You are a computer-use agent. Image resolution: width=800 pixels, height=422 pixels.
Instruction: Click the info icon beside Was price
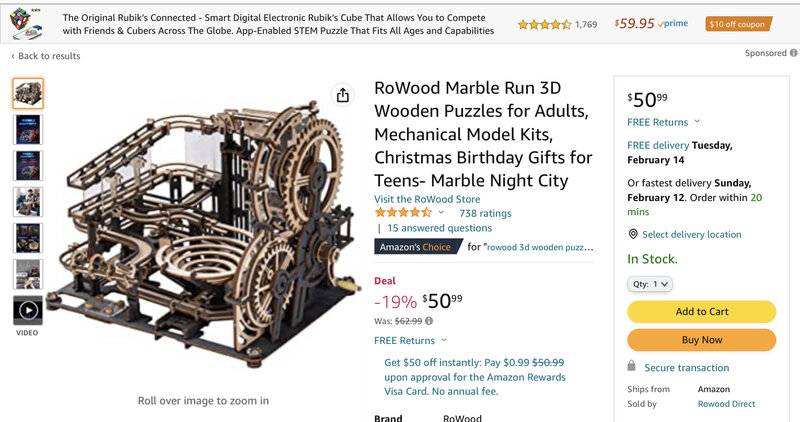click(429, 321)
